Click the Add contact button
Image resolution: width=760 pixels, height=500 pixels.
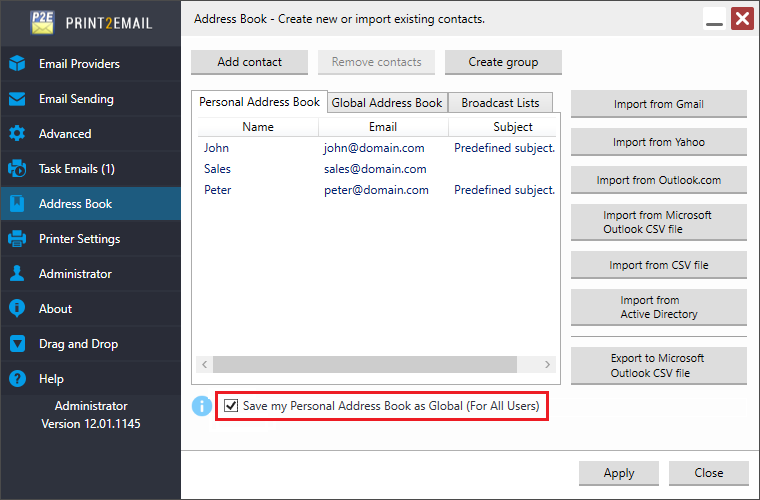[x=250, y=62]
